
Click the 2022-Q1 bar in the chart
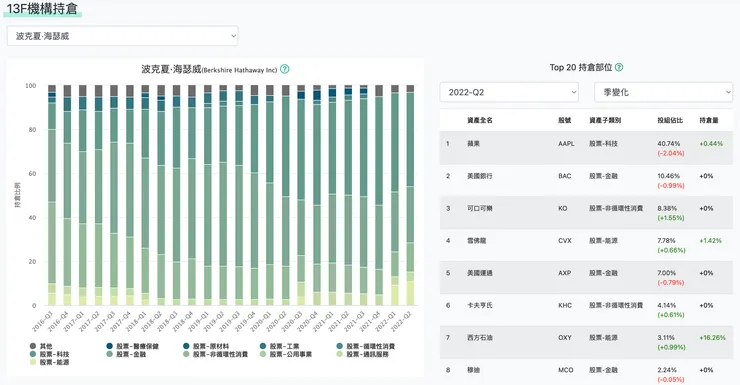[x=395, y=195]
